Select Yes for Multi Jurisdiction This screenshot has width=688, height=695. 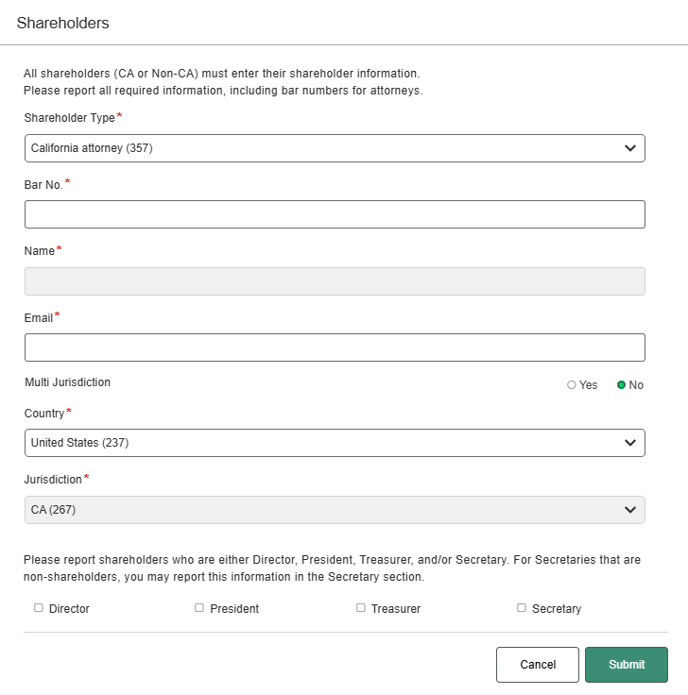pyautogui.click(x=572, y=385)
